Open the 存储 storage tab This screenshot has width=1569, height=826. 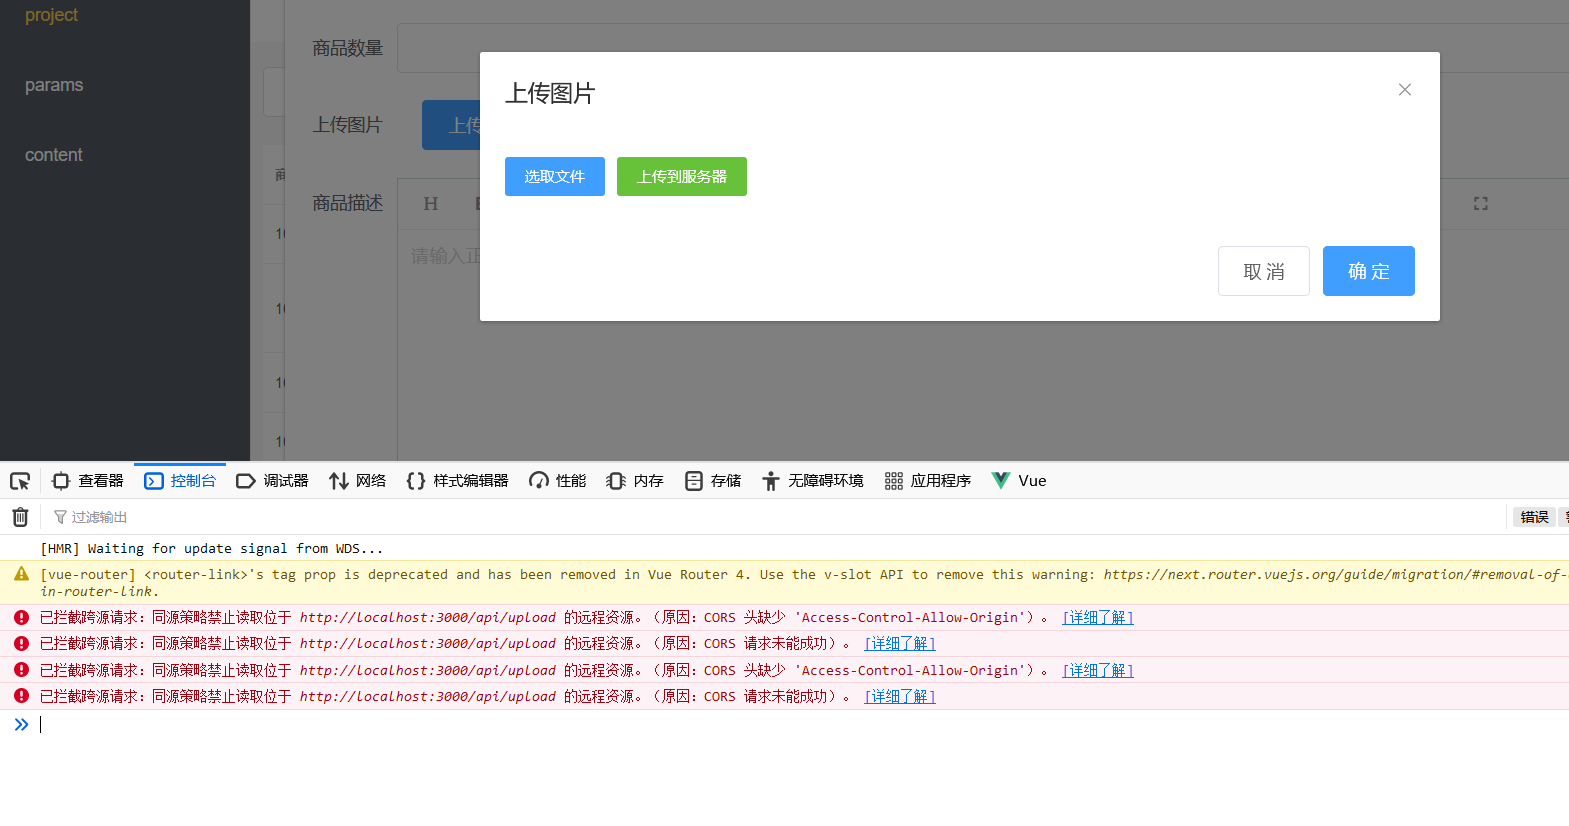[x=713, y=481]
